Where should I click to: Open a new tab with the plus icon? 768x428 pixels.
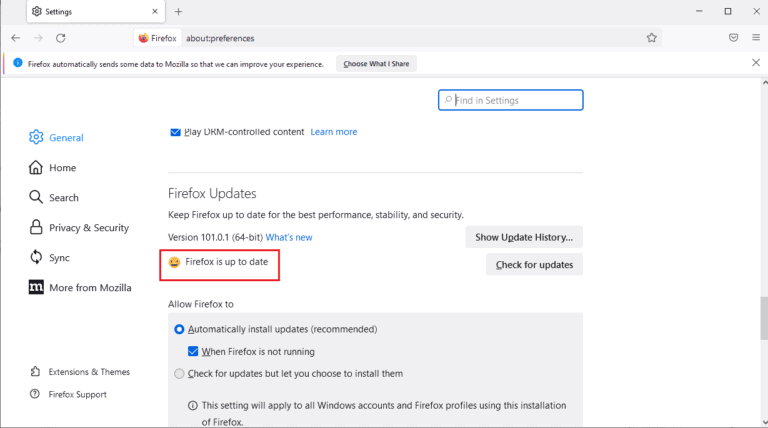point(178,12)
